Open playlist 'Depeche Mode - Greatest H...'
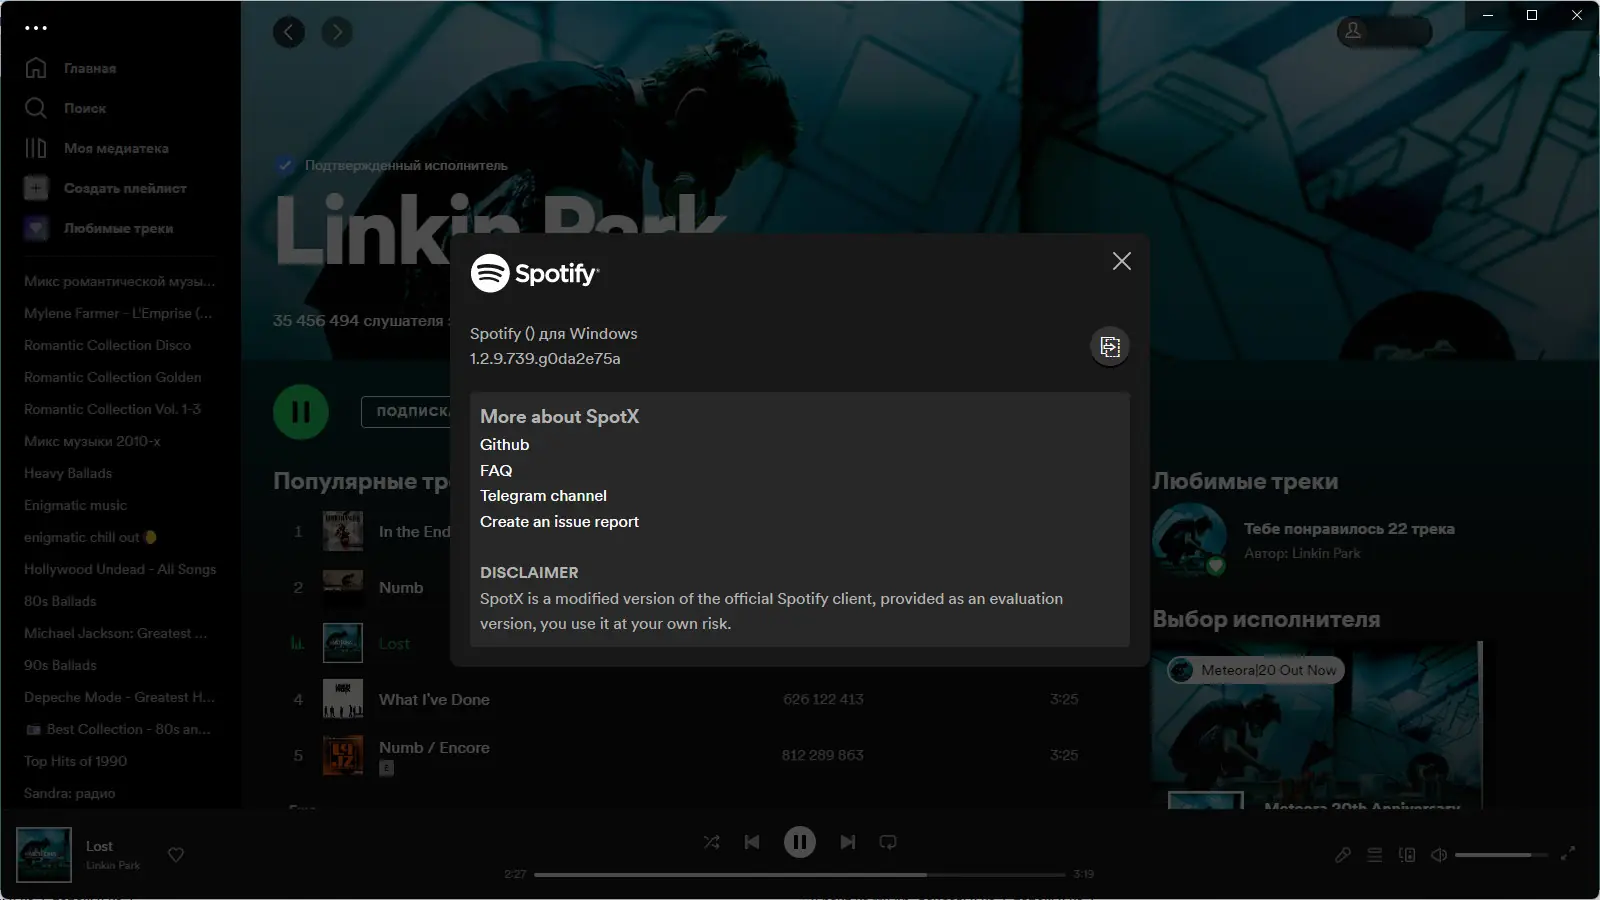 119,698
